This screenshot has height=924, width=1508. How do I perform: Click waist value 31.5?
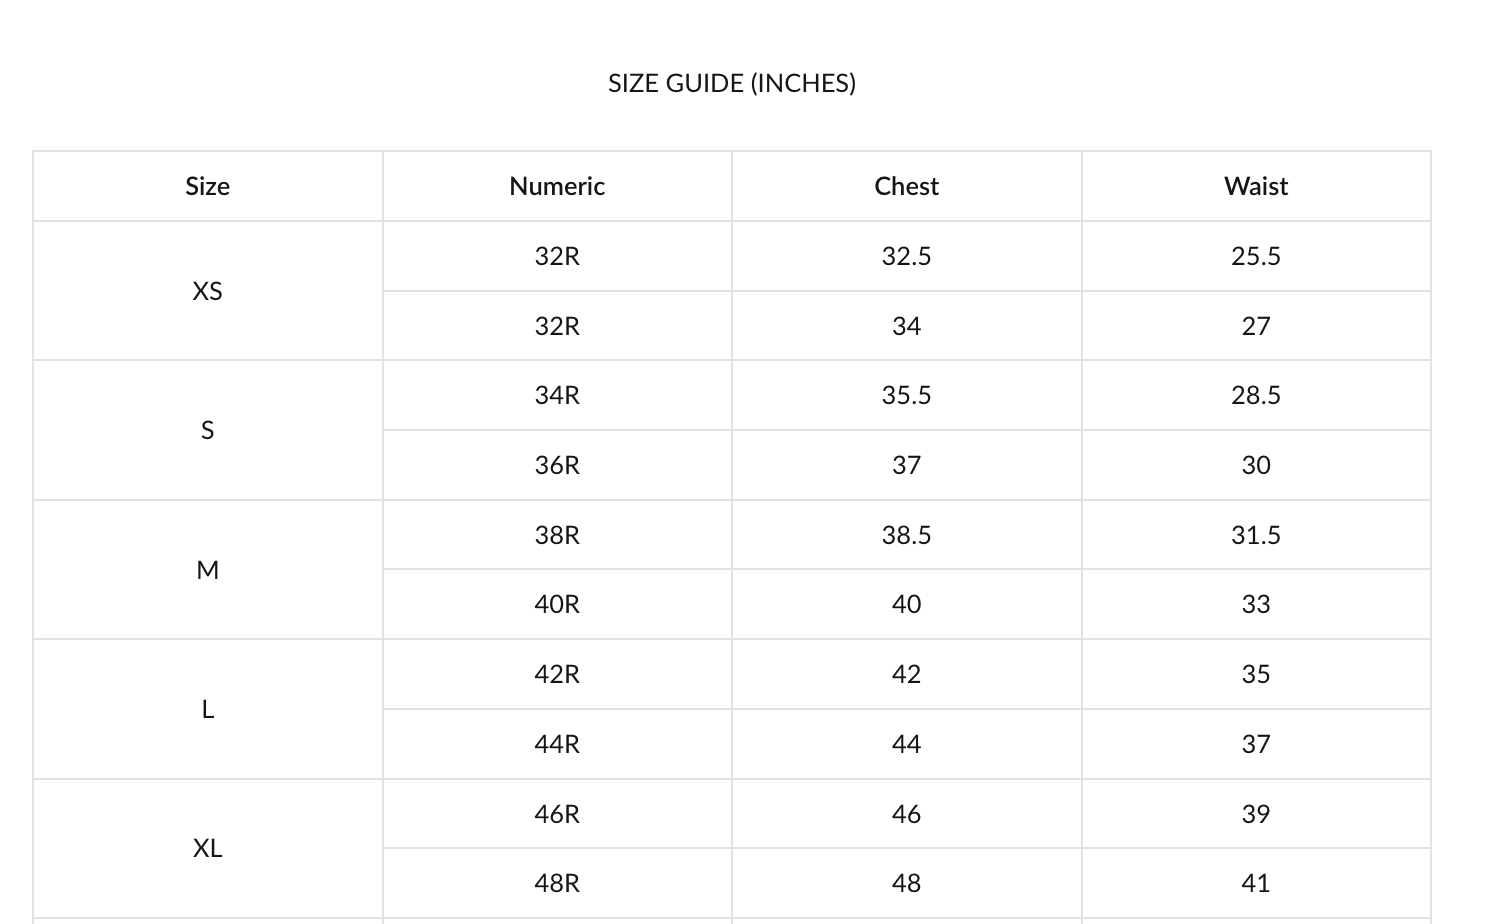point(1256,535)
